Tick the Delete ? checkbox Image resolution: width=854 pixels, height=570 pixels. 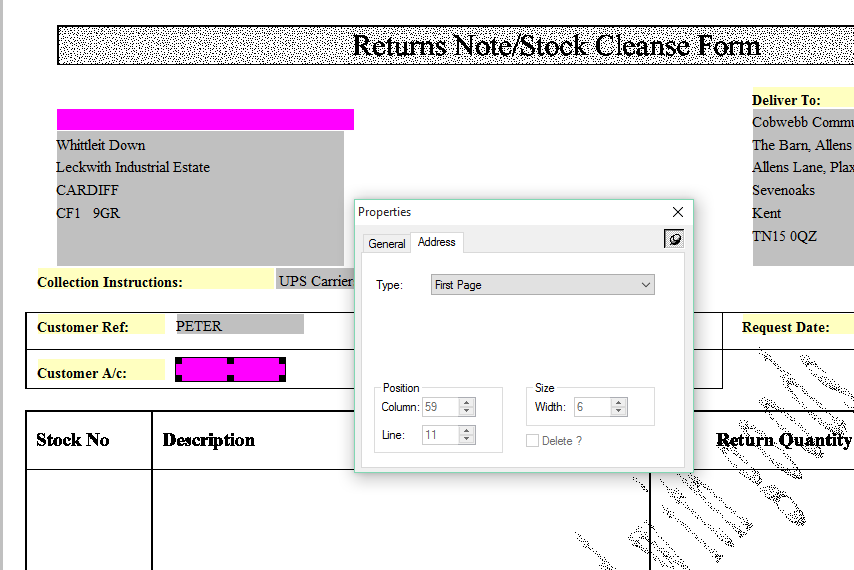pos(533,441)
